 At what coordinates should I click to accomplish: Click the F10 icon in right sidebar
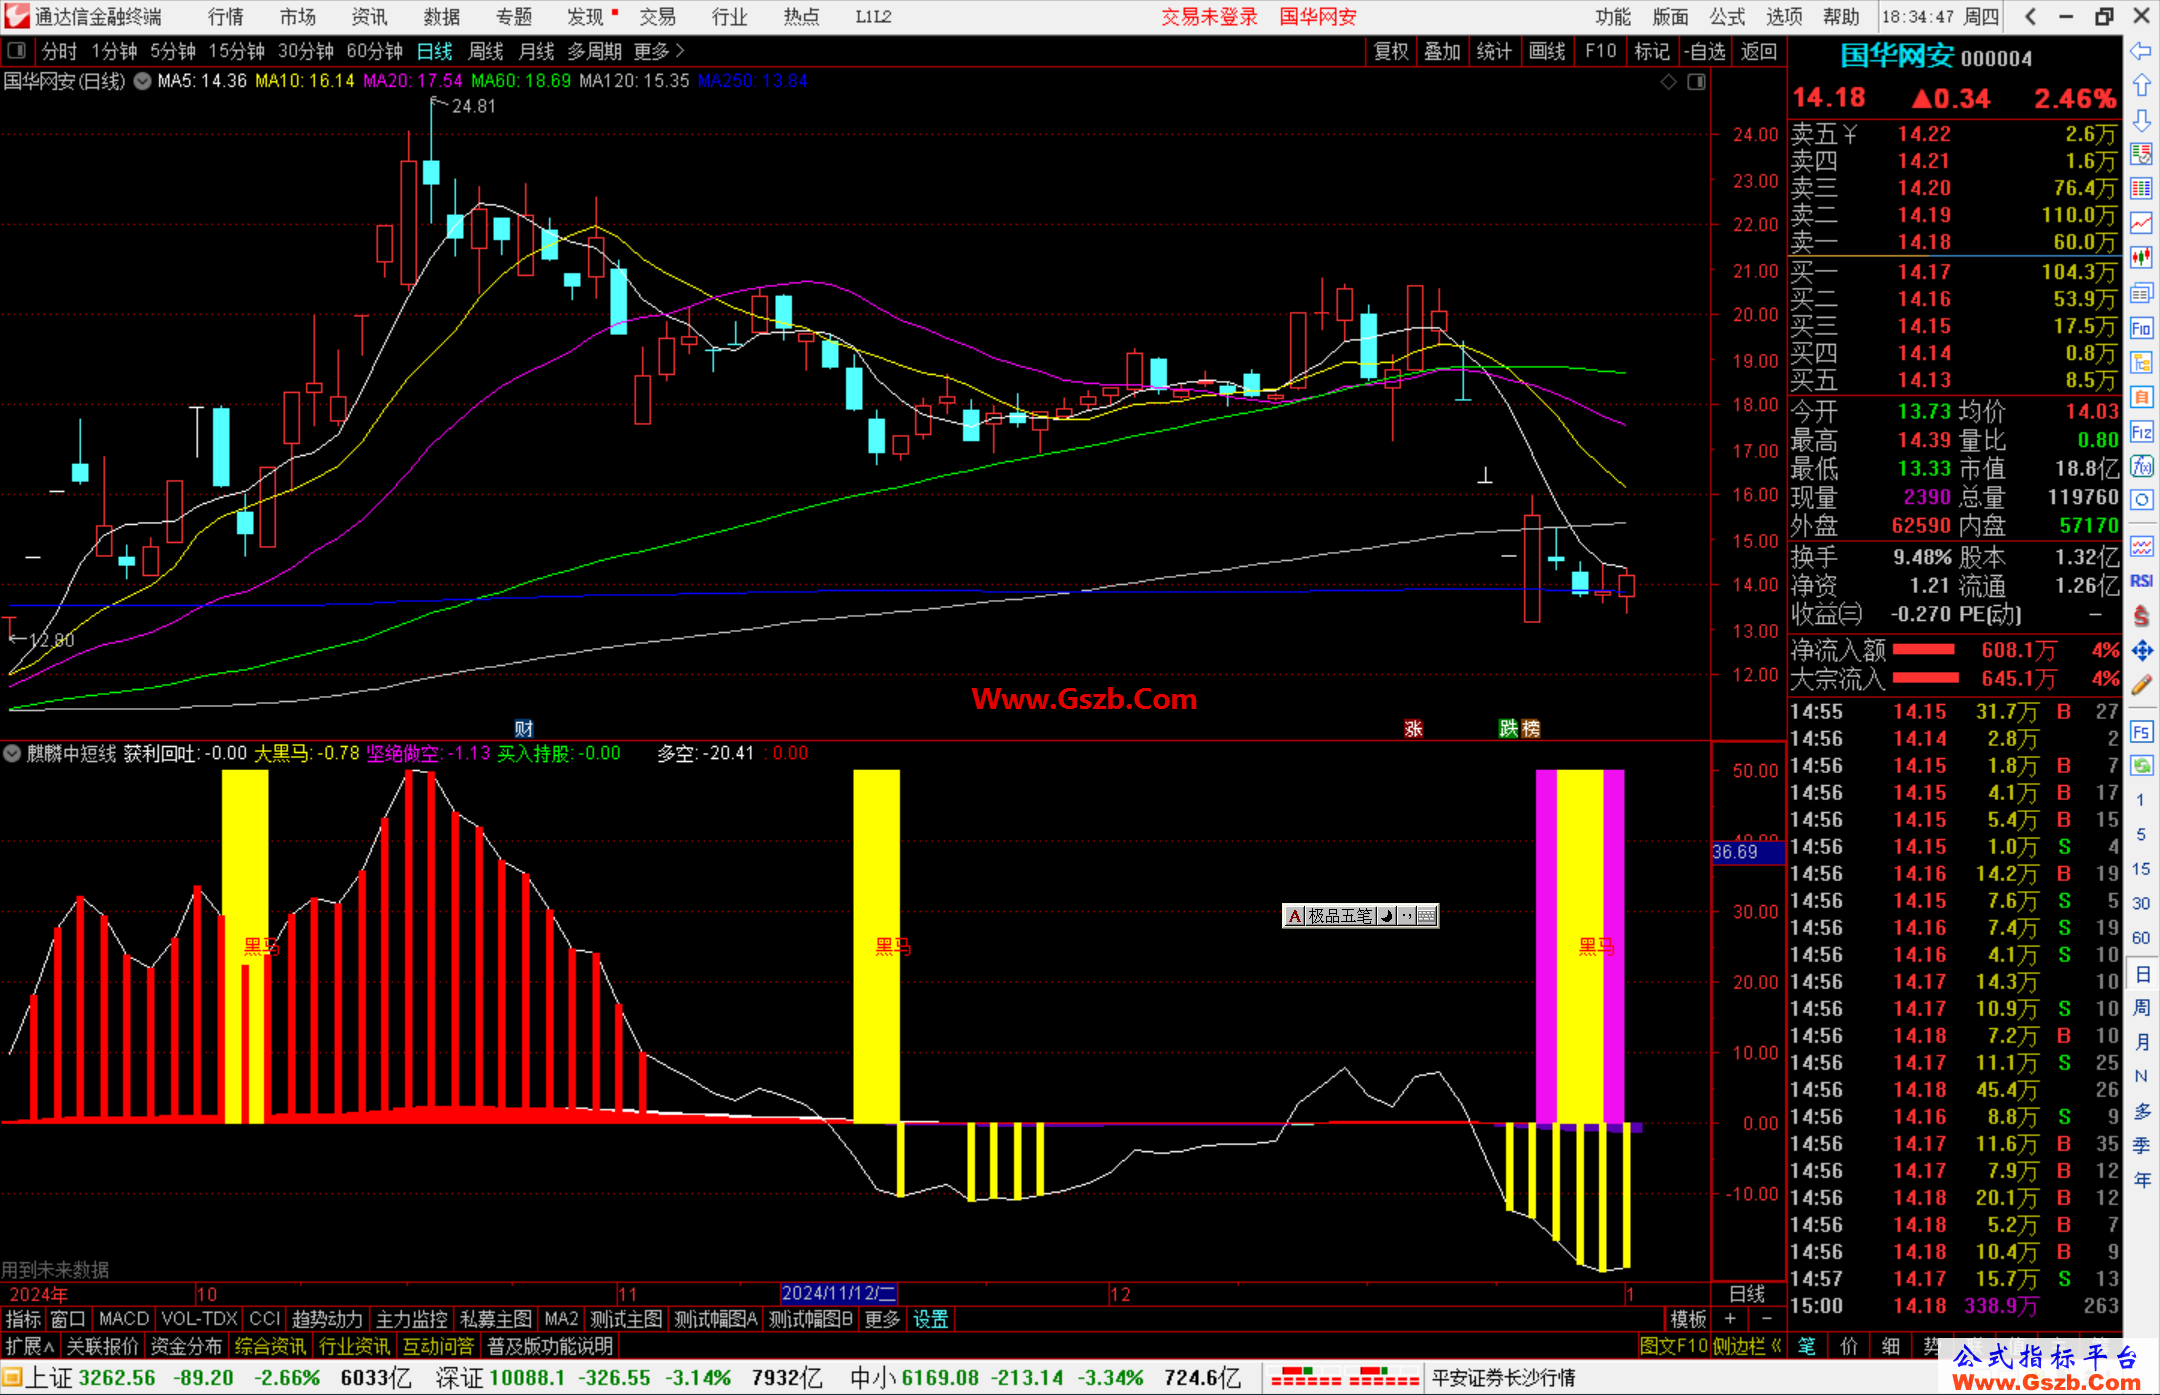[2141, 328]
